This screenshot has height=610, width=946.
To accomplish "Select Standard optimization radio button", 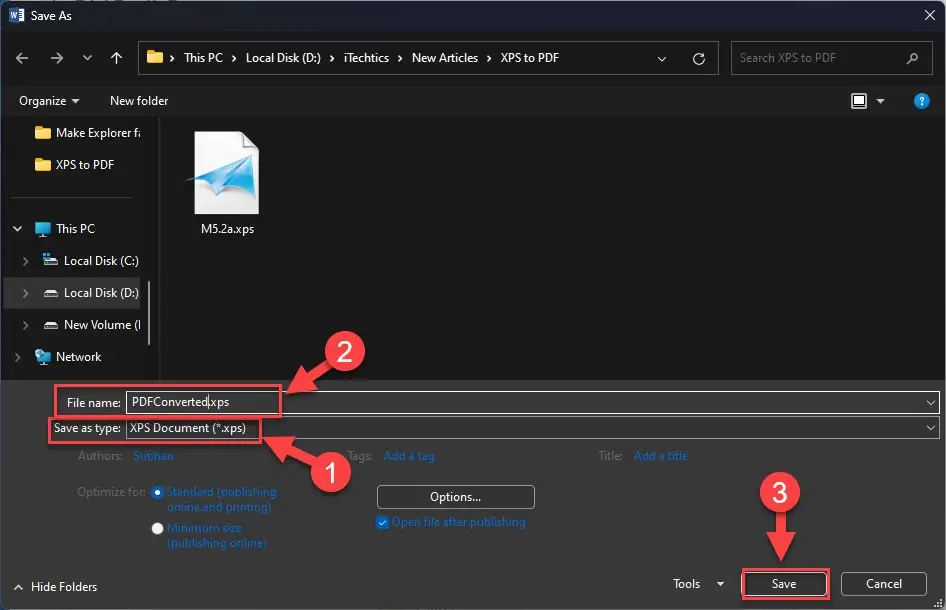I will click(x=157, y=492).
